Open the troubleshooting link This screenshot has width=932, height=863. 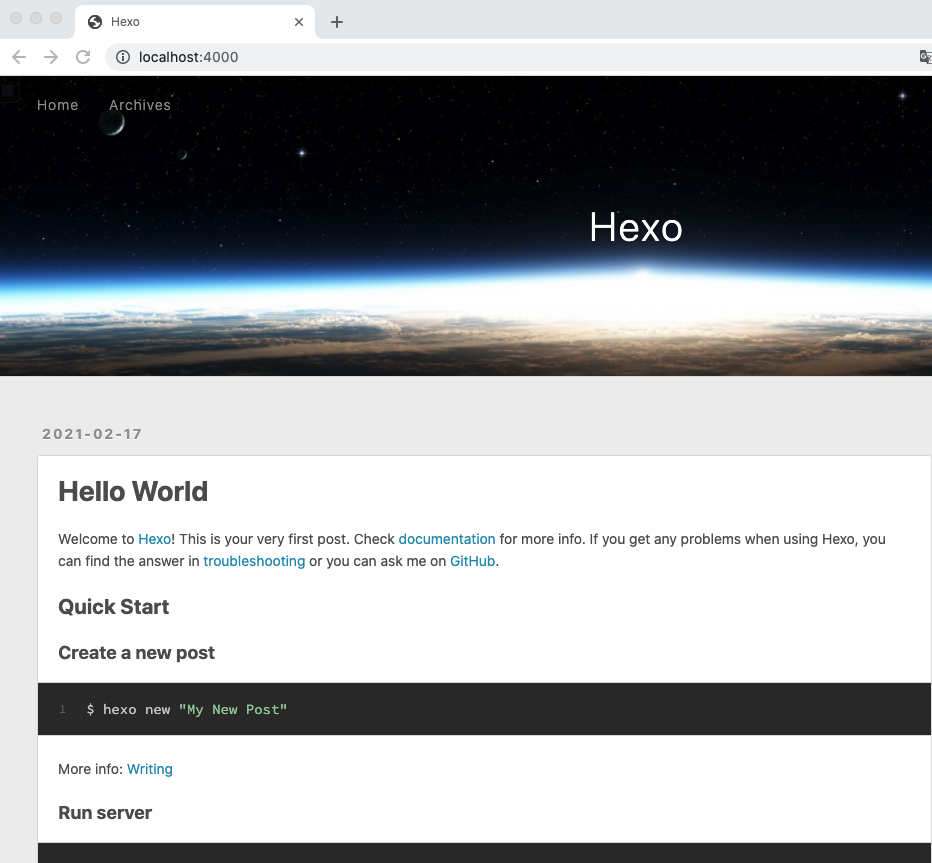(254, 561)
